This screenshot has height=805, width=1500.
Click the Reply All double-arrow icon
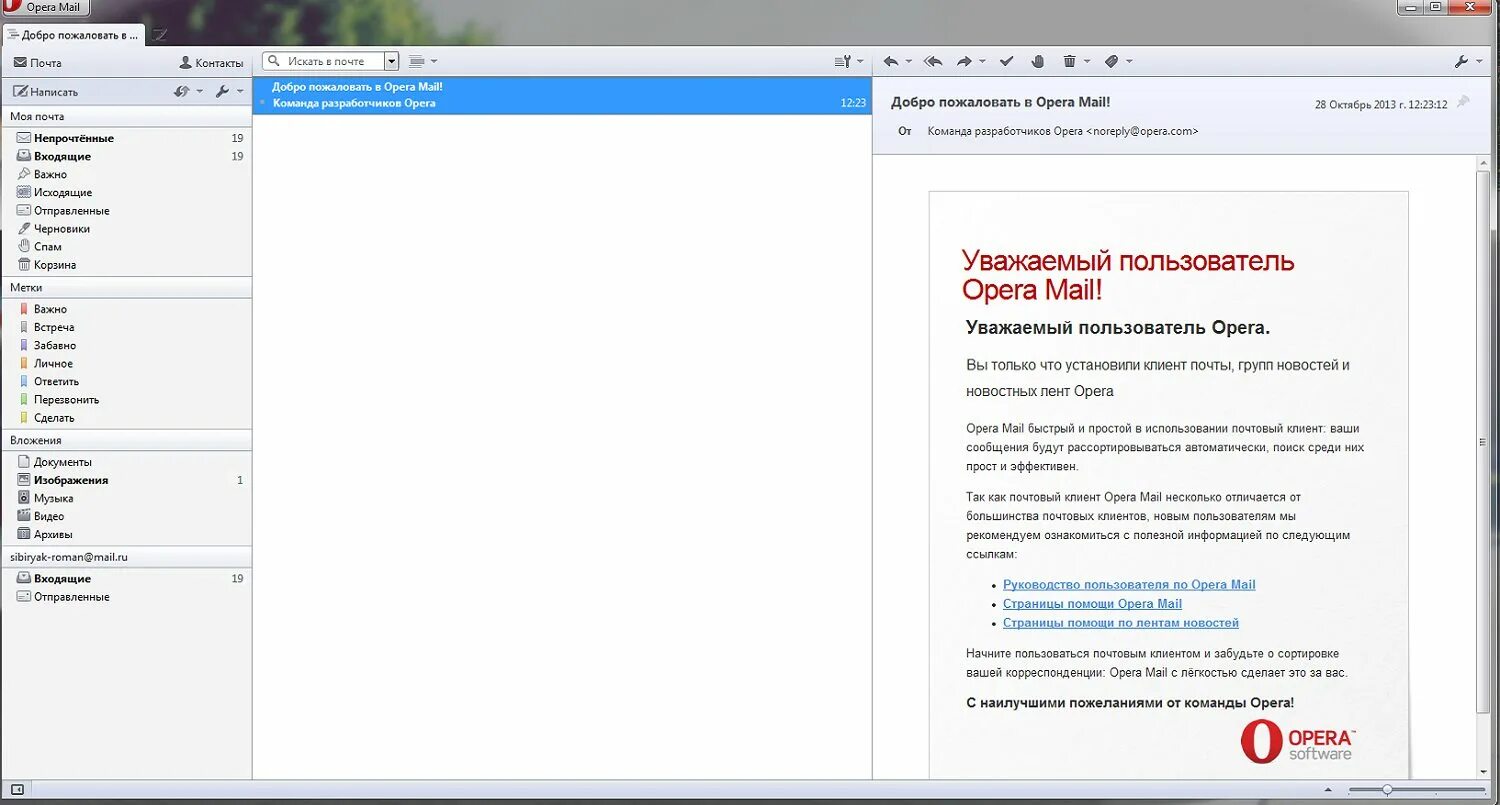pyautogui.click(x=933, y=62)
